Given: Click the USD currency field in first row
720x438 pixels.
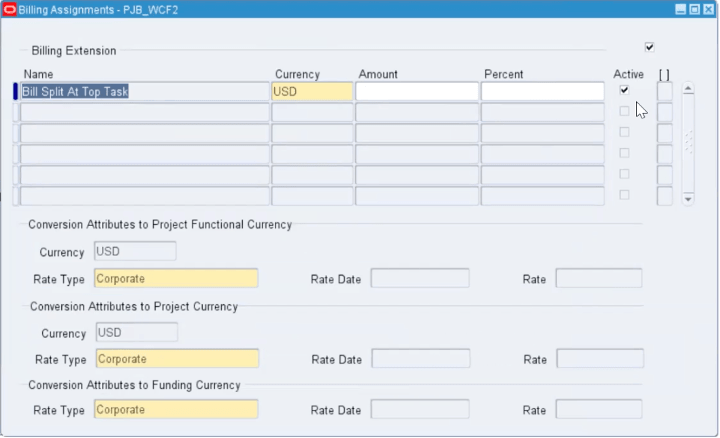Looking at the screenshot, I should click(x=312, y=91).
